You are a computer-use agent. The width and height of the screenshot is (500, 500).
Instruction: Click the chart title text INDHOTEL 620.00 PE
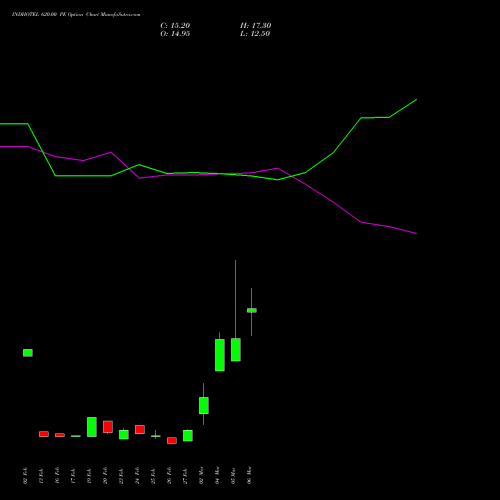[38, 15]
